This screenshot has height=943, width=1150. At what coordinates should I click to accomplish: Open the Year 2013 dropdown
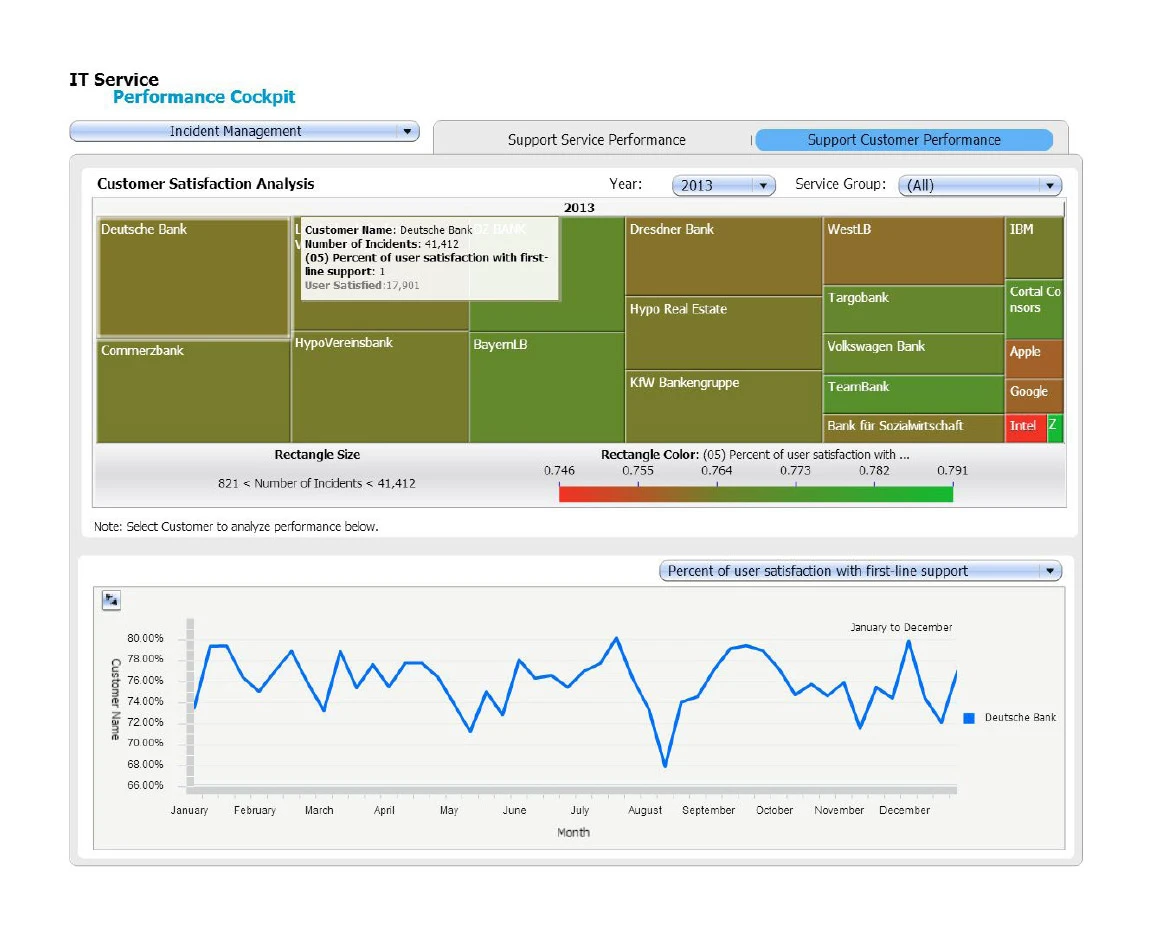(x=723, y=186)
